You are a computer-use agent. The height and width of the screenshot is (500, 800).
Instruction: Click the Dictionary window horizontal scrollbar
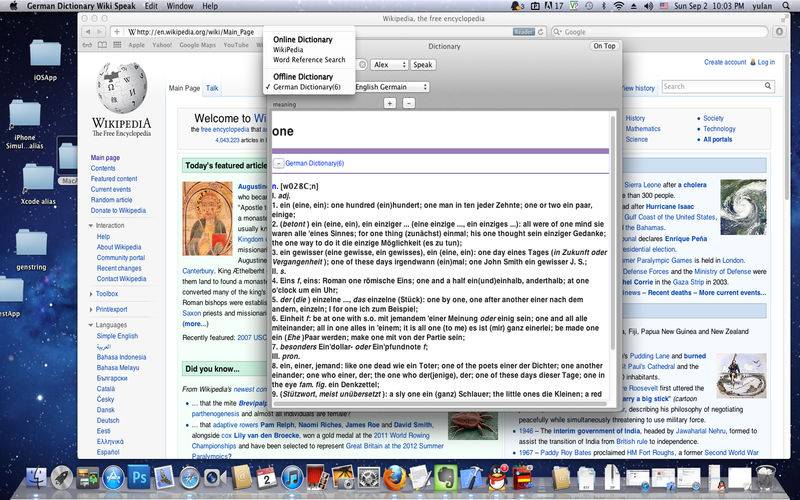click(x=439, y=404)
